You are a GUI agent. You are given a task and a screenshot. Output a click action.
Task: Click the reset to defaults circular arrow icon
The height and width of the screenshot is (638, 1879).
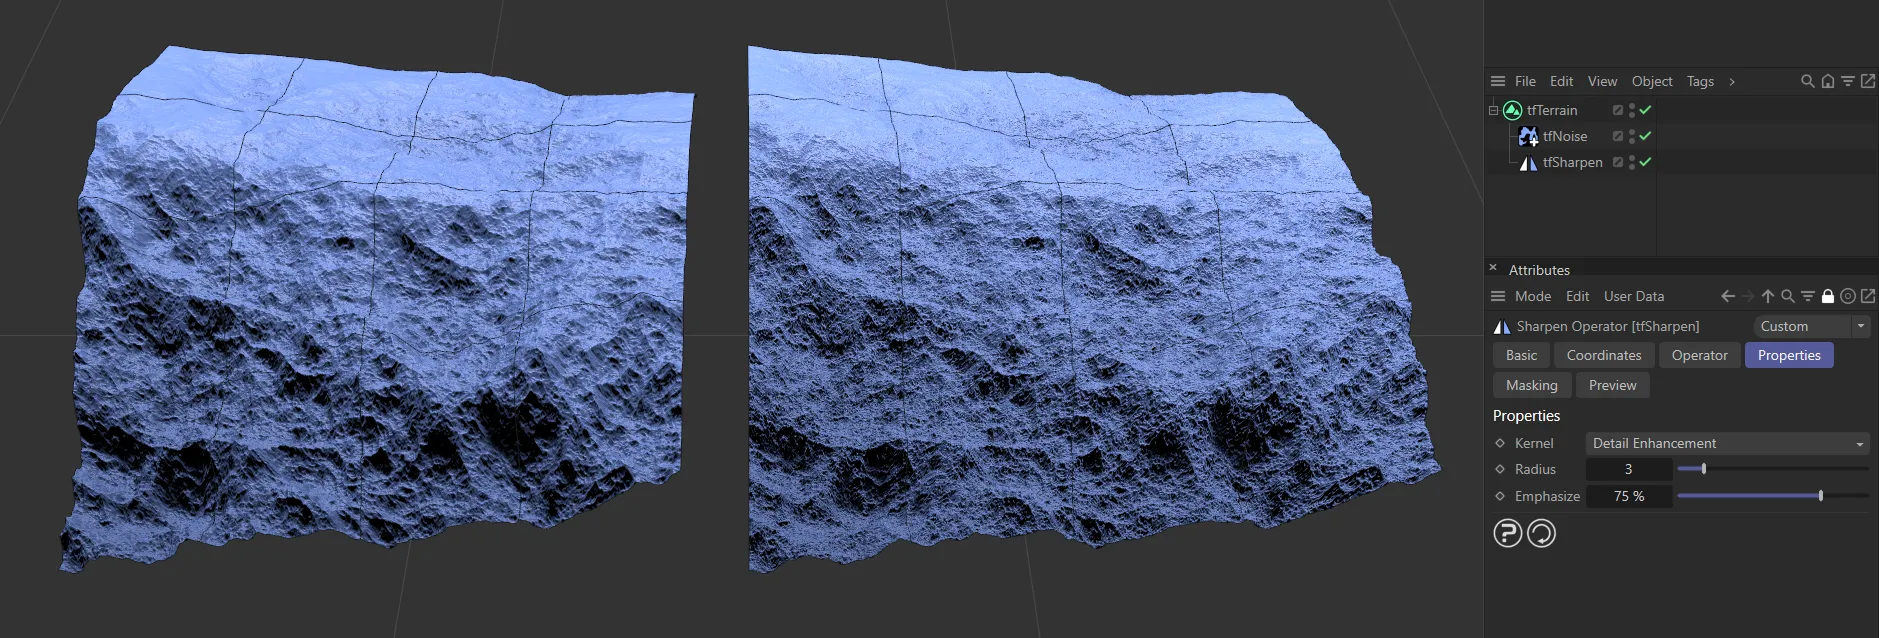[x=1541, y=533]
